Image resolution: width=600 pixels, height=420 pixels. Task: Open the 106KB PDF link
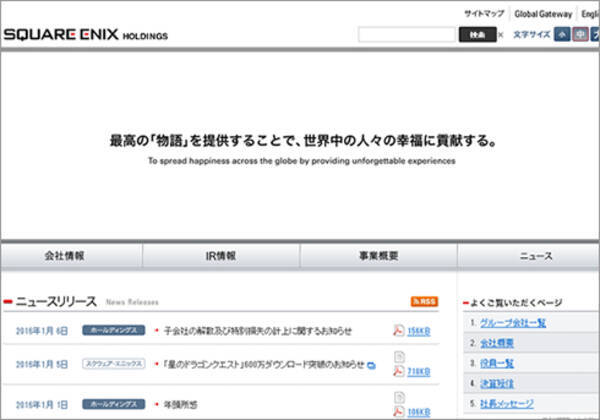[x=419, y=412]
